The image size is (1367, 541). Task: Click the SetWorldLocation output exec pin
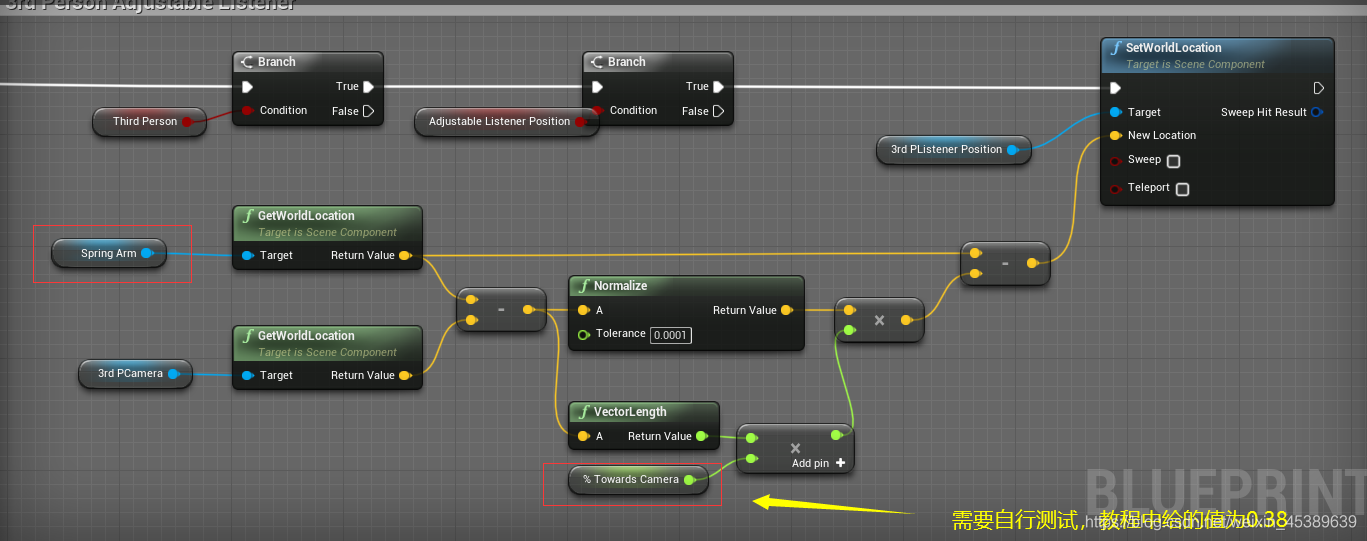click(x=1319, y=88)
